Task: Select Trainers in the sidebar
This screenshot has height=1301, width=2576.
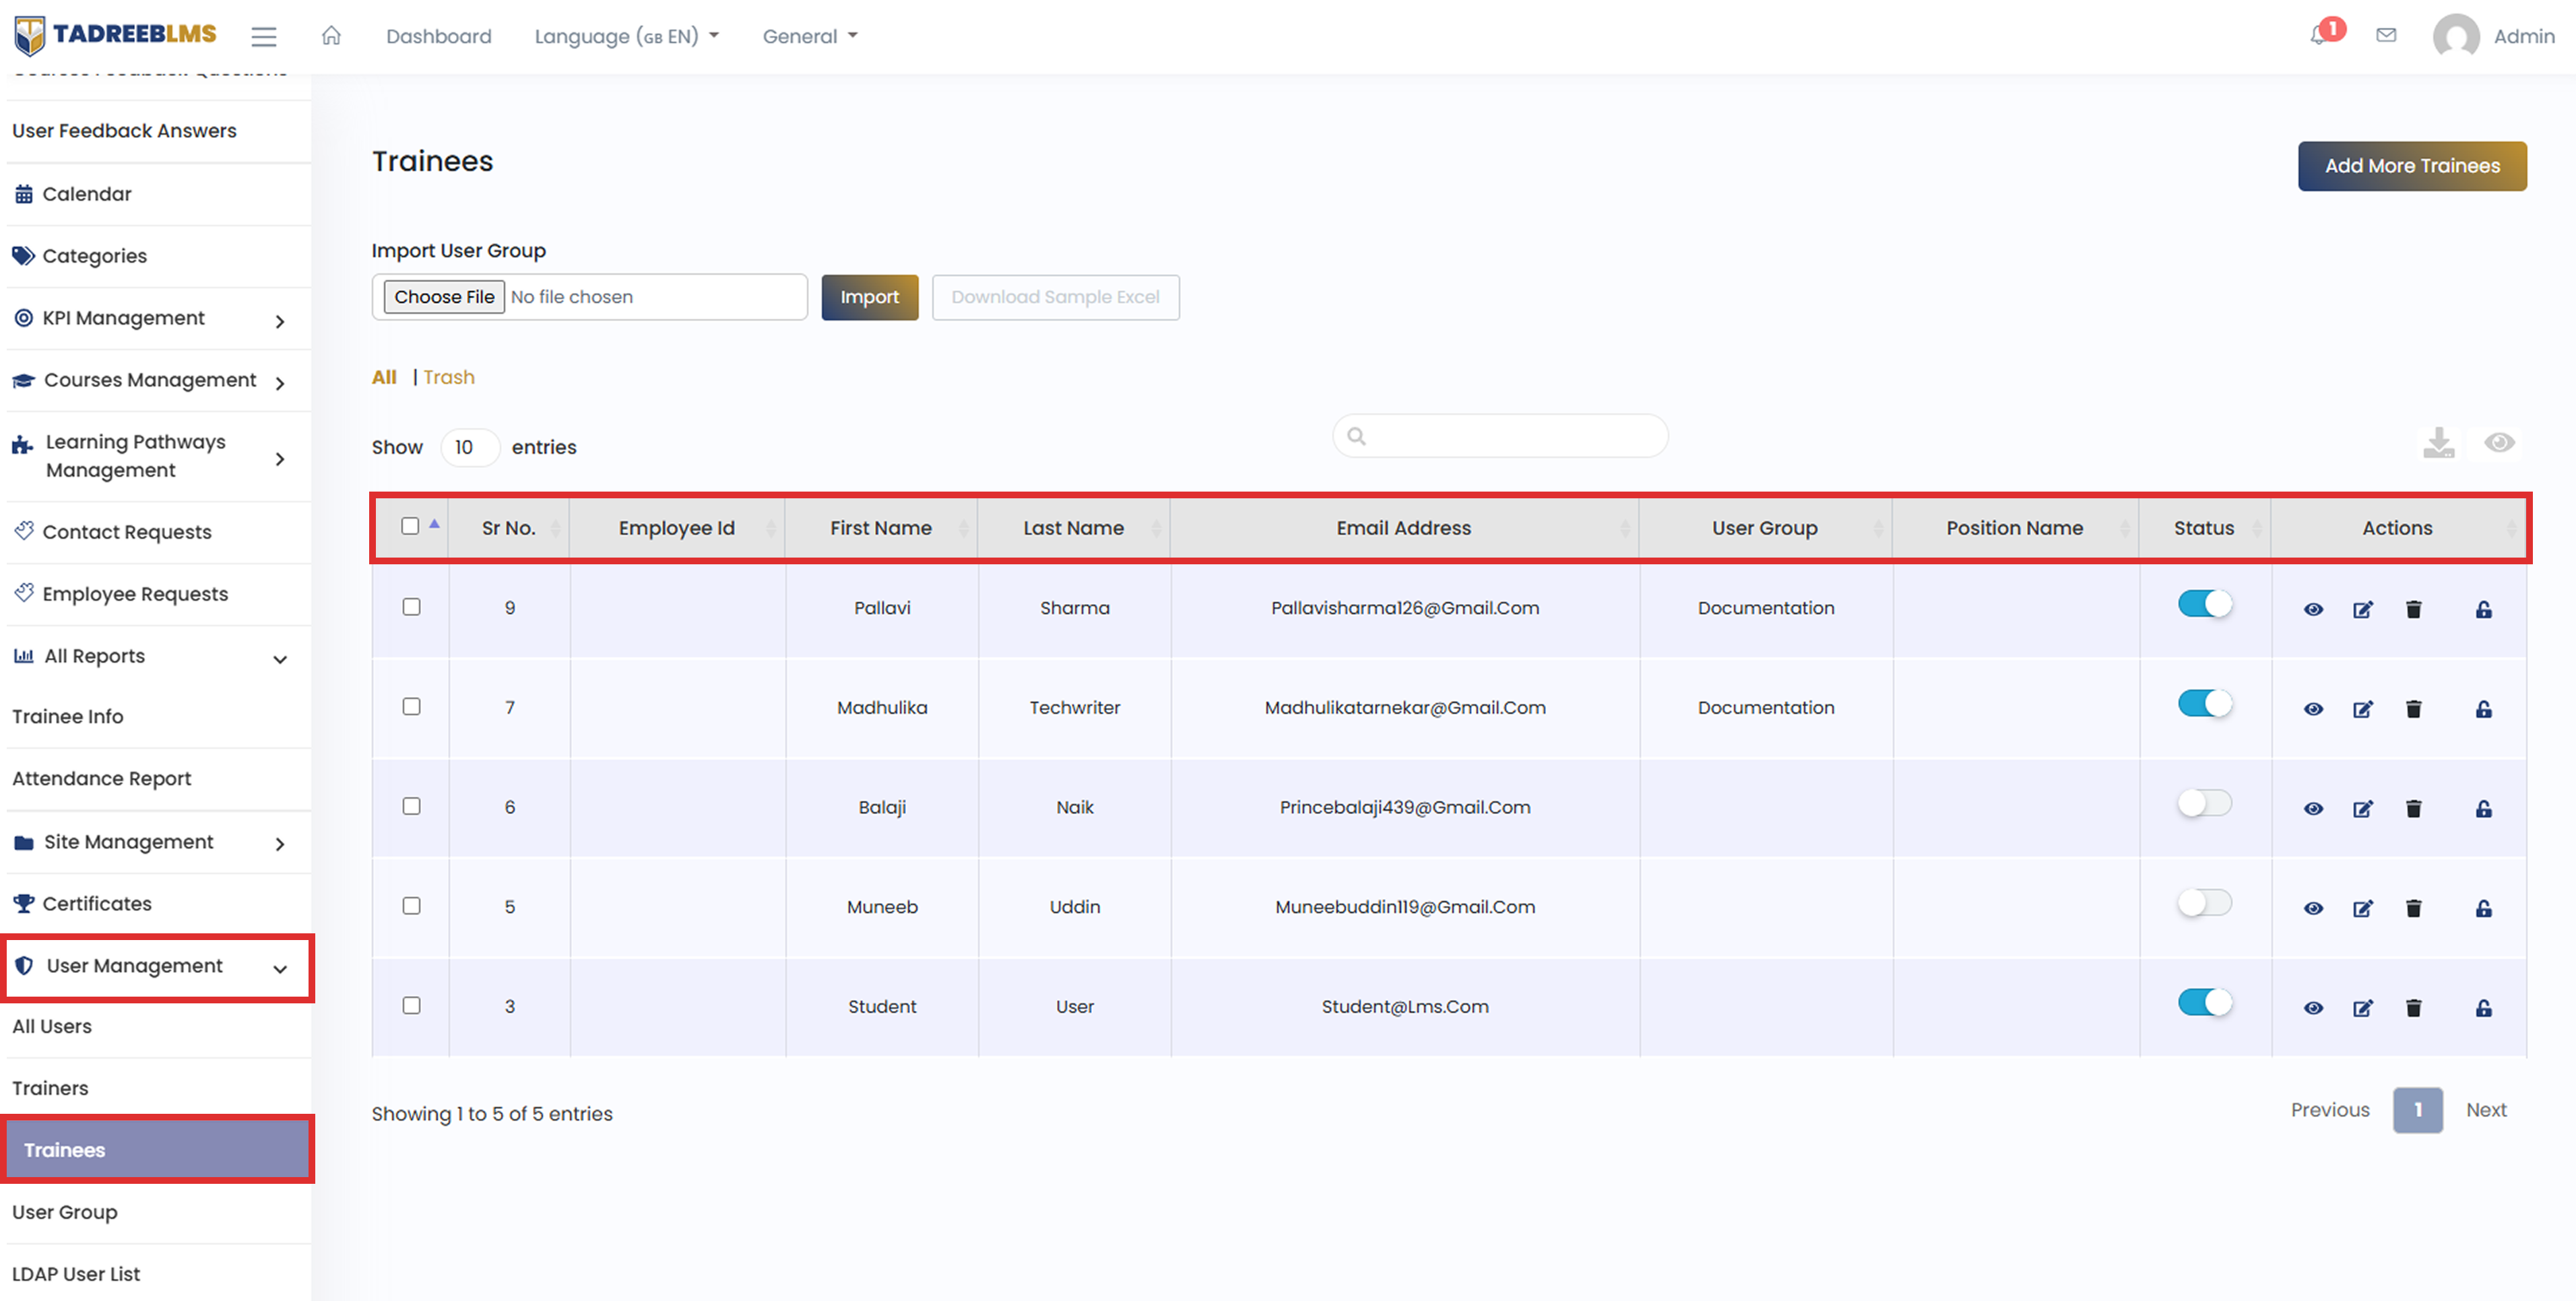Action: point(50,1088)
